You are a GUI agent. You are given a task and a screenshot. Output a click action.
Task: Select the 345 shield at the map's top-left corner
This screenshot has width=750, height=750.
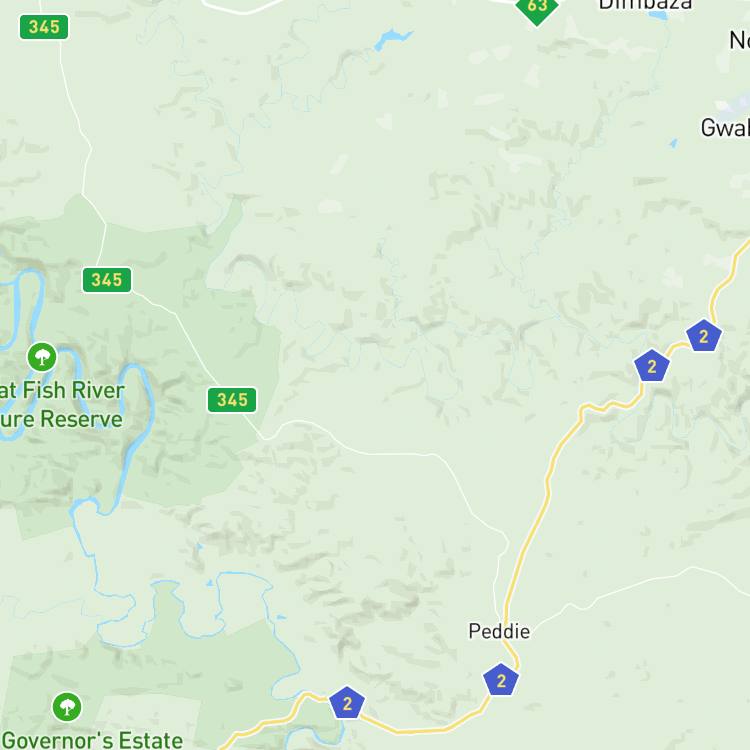pos(44,27)
